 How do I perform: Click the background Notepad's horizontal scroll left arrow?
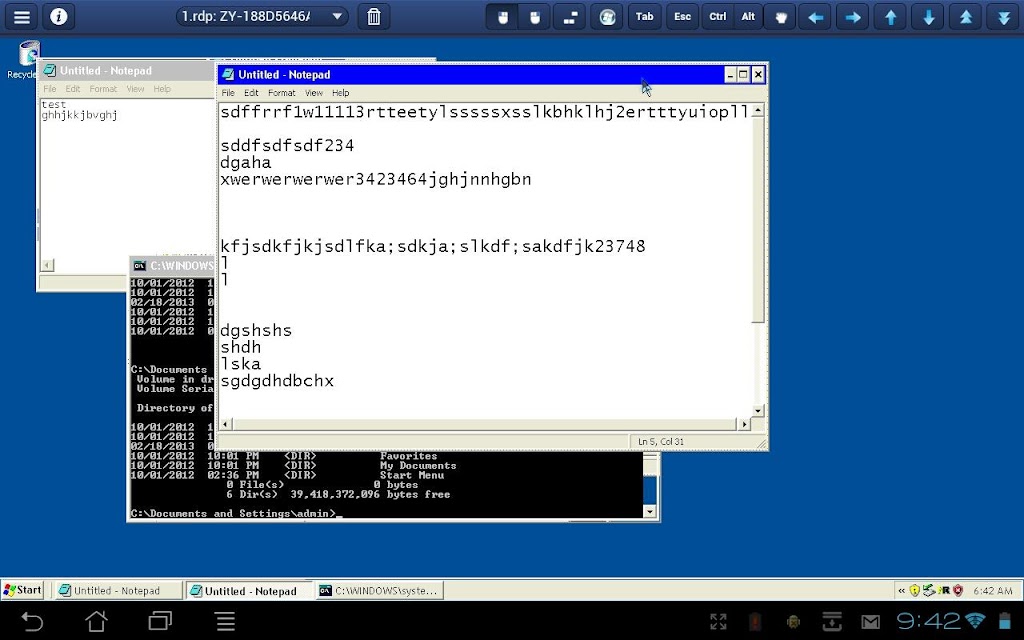(47, 264)
